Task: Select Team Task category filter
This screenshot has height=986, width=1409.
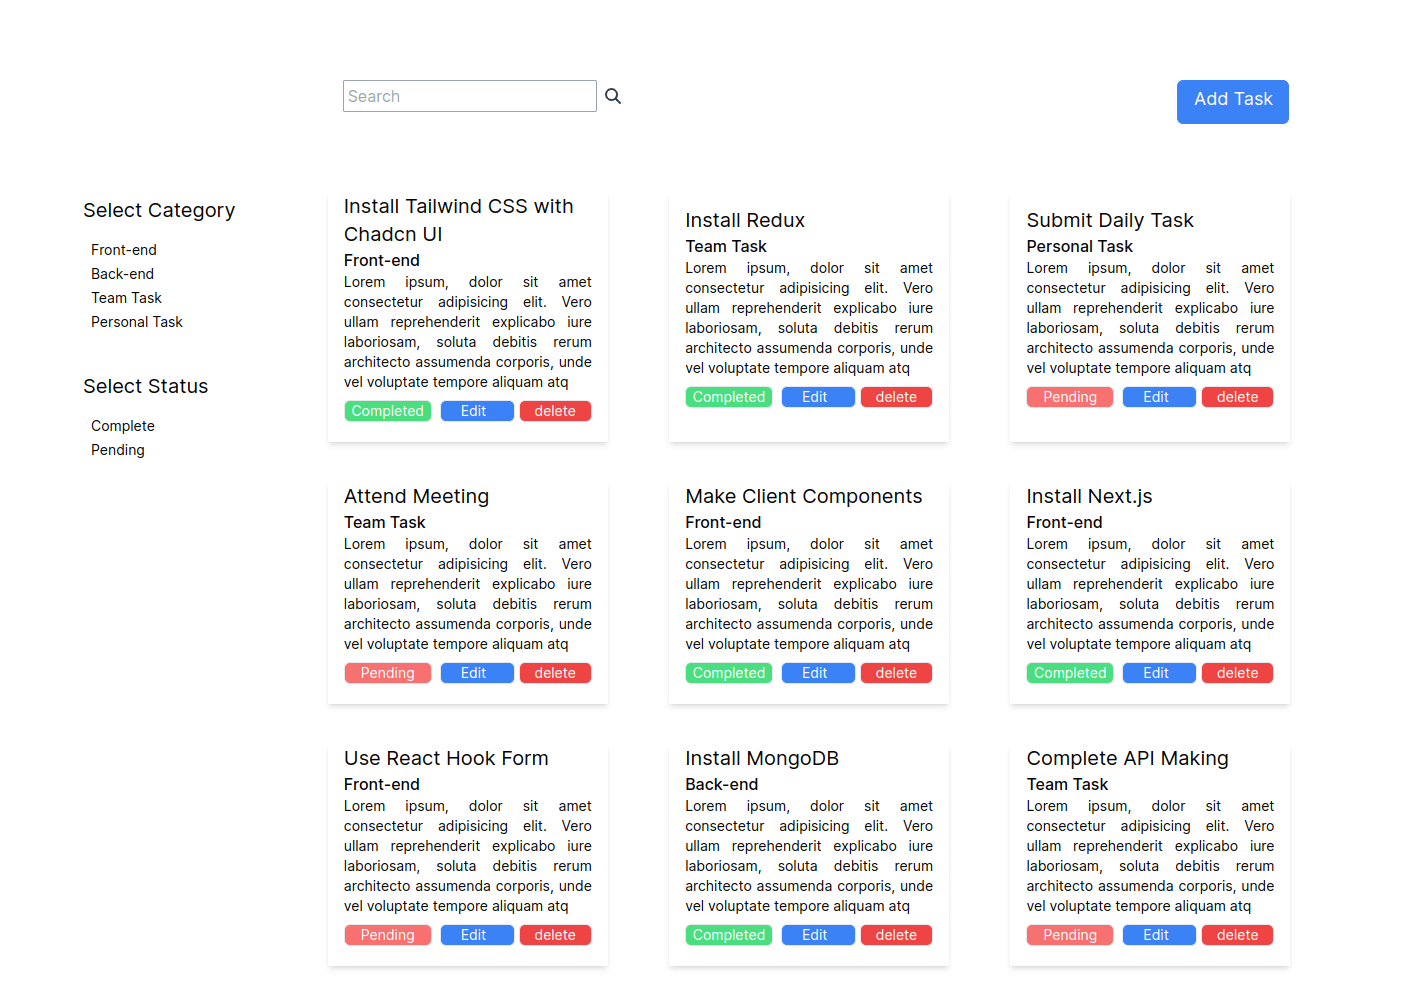Action: pyautogui.click(x=126, y=298)
